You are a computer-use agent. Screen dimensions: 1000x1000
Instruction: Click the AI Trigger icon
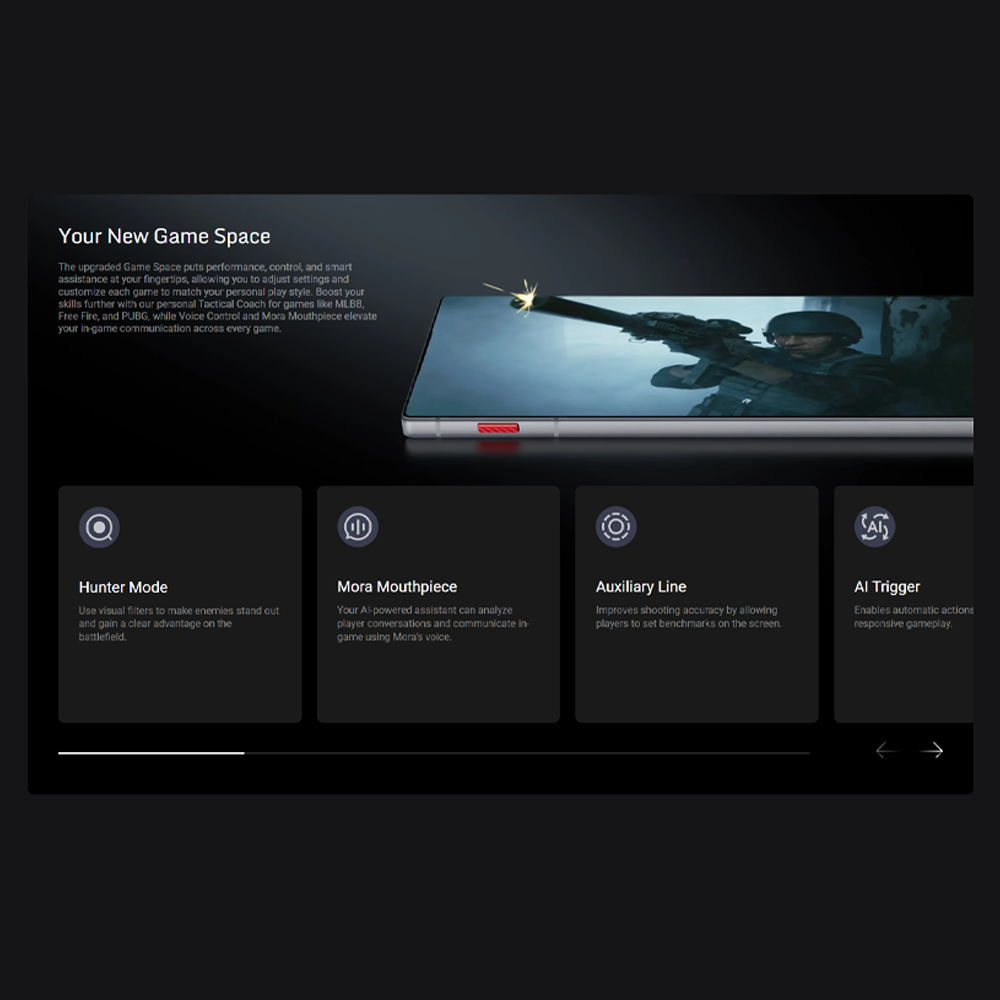click(874, 527)
